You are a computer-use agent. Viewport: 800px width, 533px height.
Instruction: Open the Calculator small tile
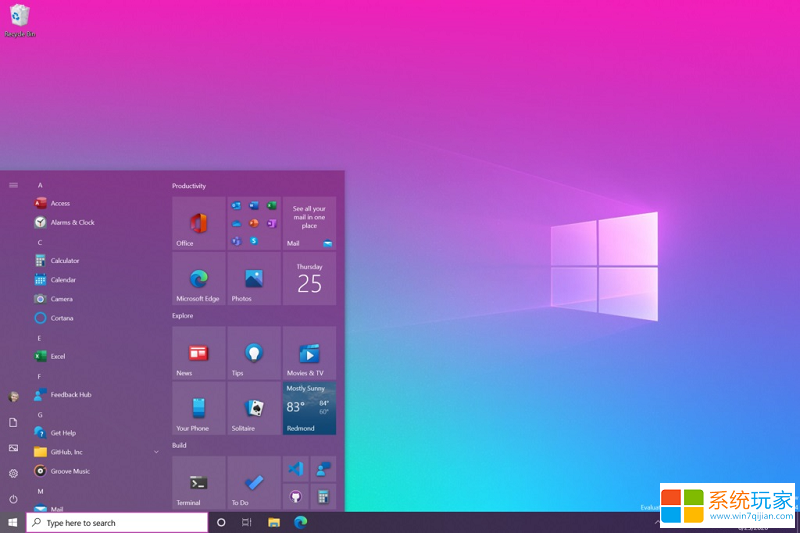point(323,496)
